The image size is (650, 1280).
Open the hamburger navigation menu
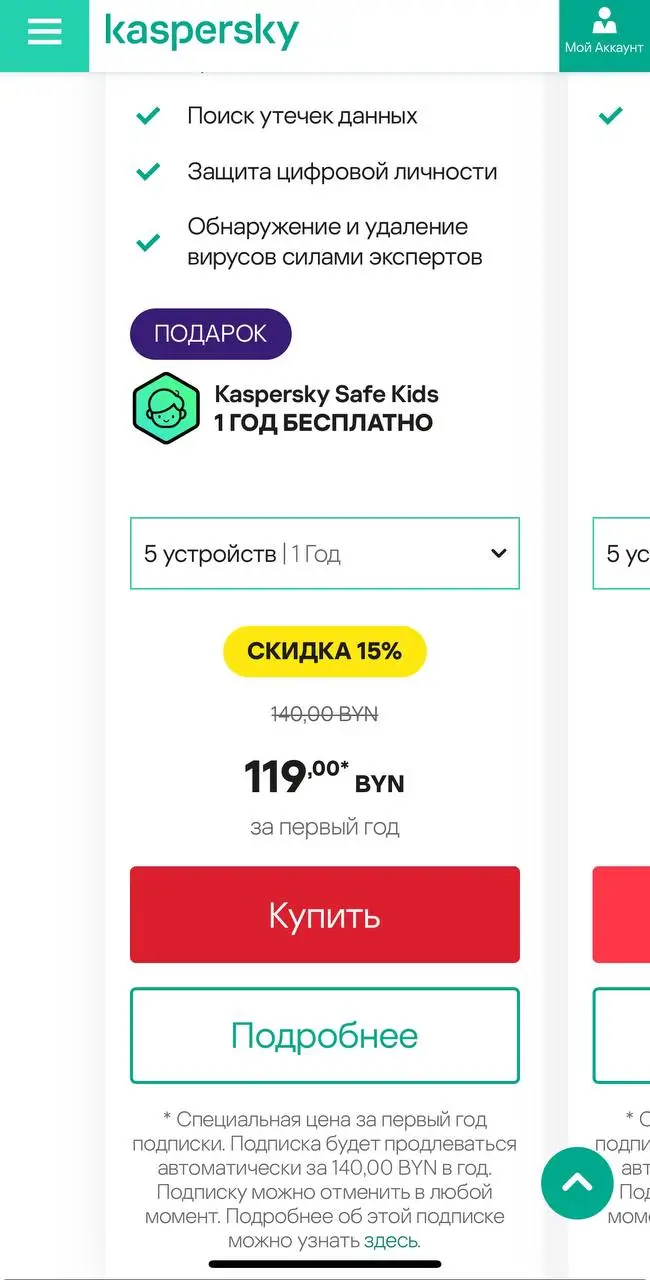pyautogui.click(x=43, y=32)
